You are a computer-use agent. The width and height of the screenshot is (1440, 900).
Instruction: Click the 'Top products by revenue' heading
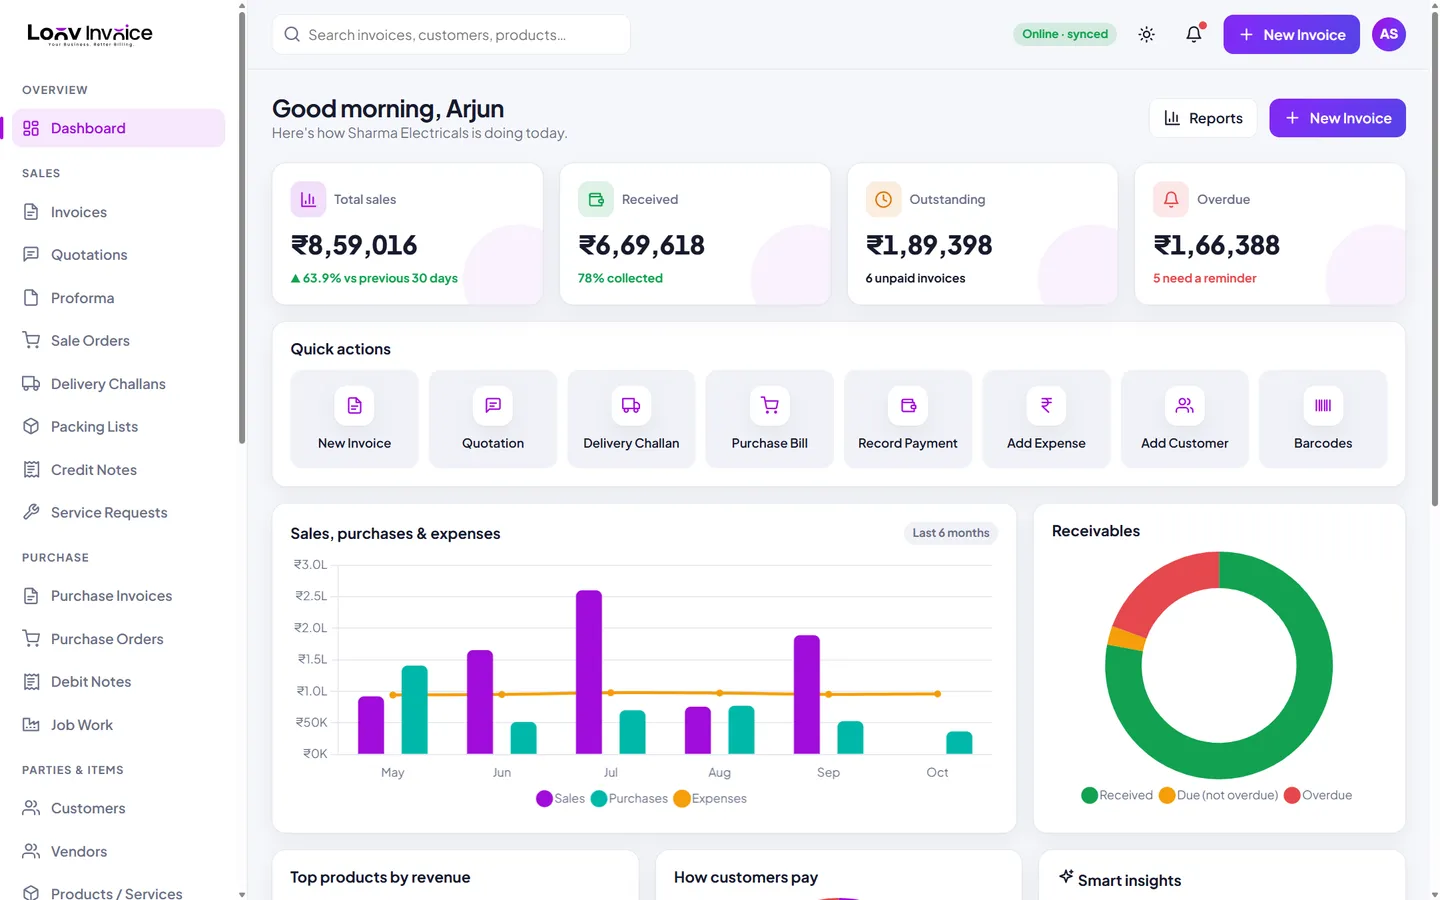[380, 877]
